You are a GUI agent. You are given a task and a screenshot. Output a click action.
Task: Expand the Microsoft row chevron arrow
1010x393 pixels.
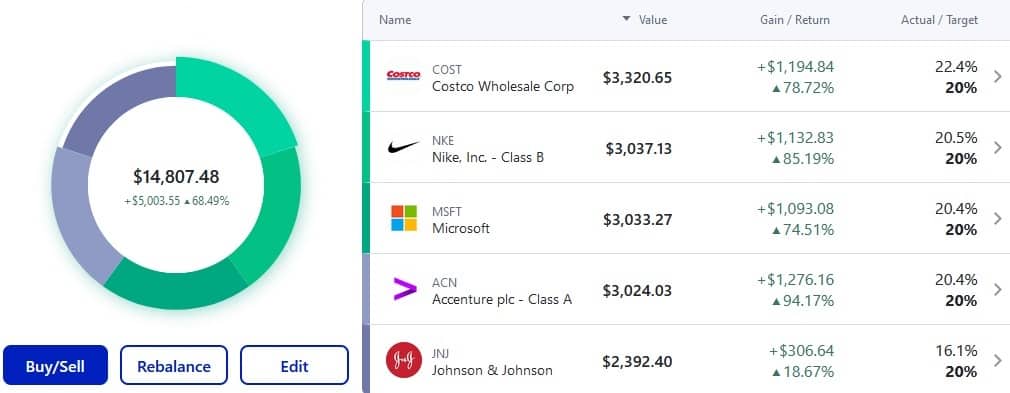tap(998, 218)
